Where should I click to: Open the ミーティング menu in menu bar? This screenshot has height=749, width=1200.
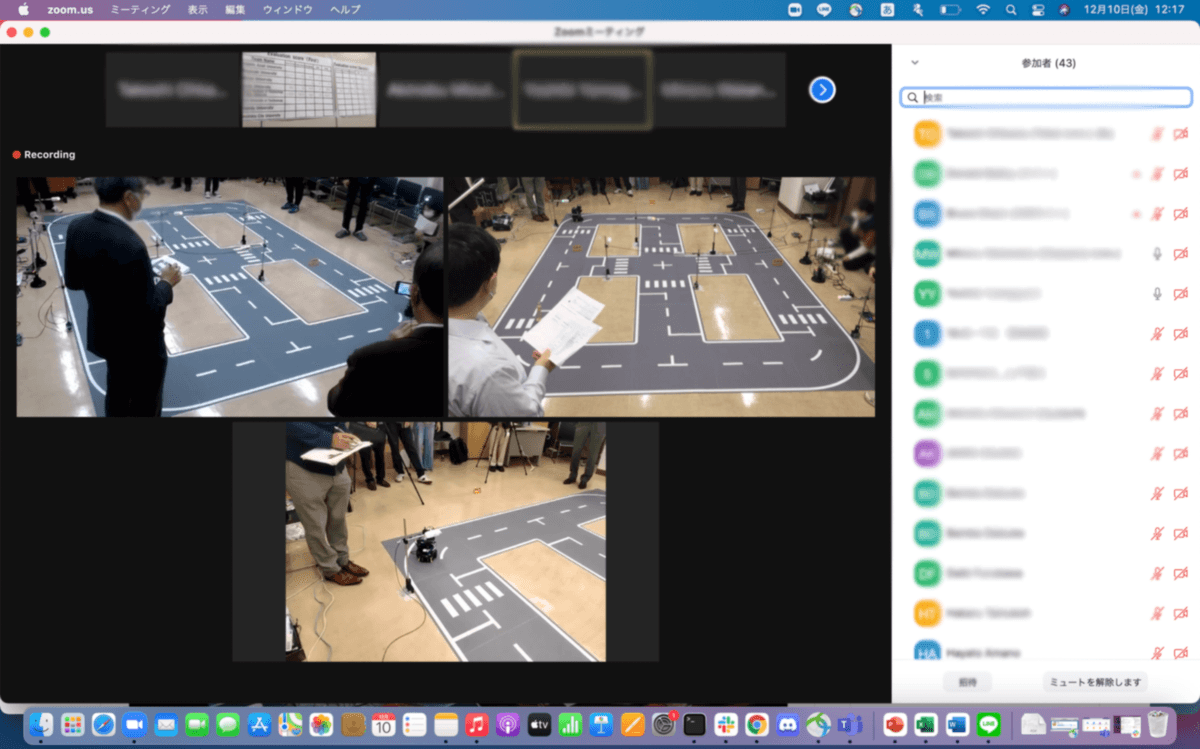point(140,9)
